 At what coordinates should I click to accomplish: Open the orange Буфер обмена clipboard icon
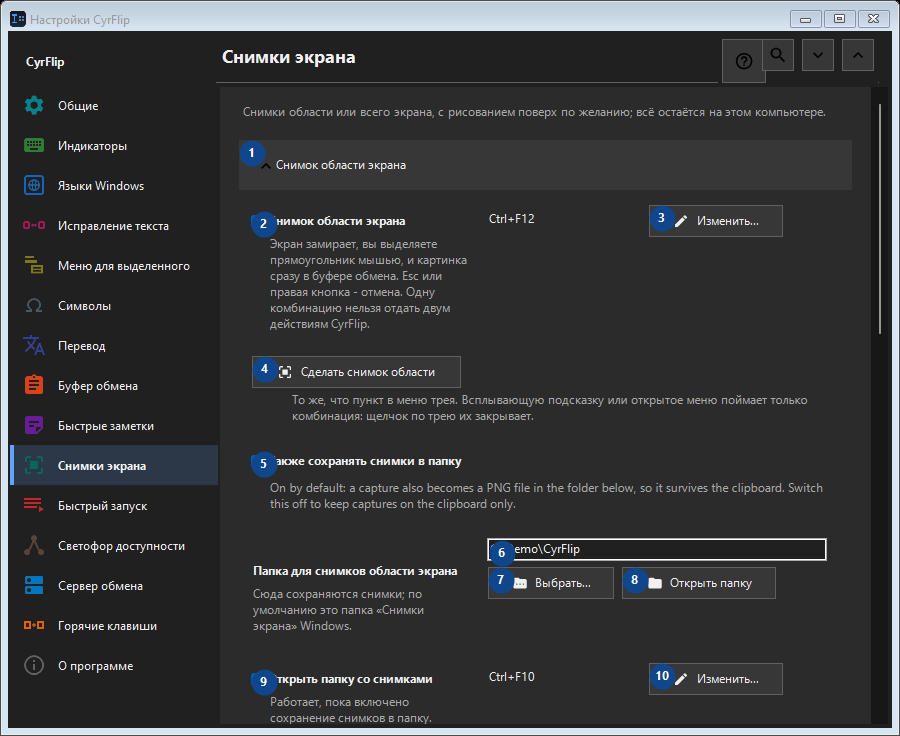coord(34,385)
